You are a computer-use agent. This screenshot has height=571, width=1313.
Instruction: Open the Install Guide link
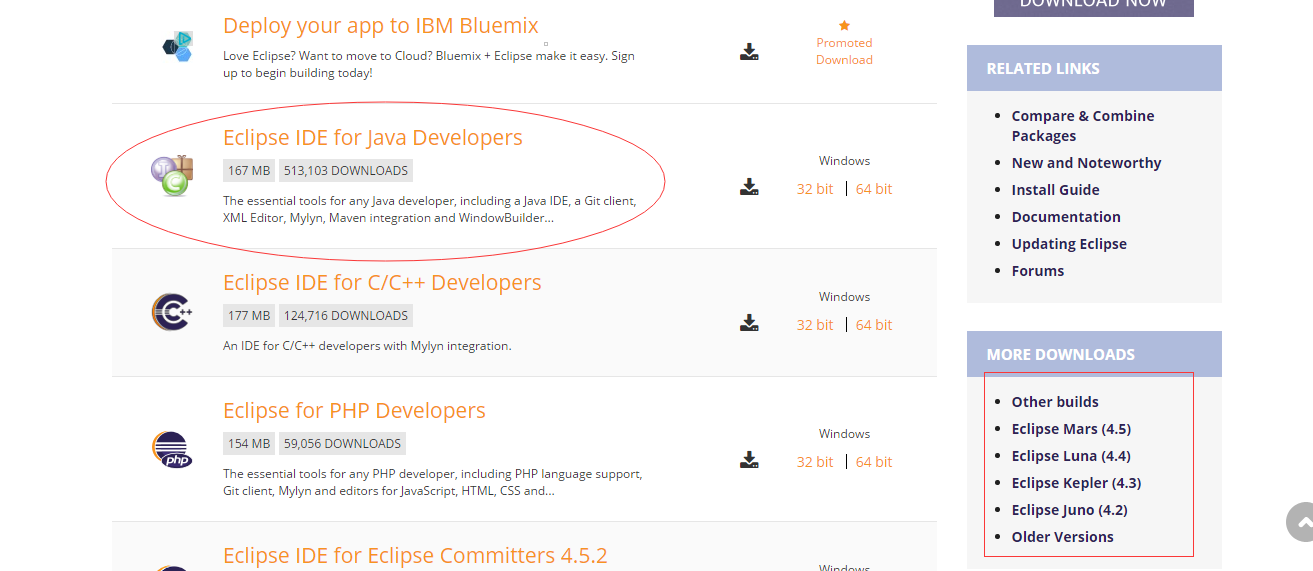[1055, 190]
